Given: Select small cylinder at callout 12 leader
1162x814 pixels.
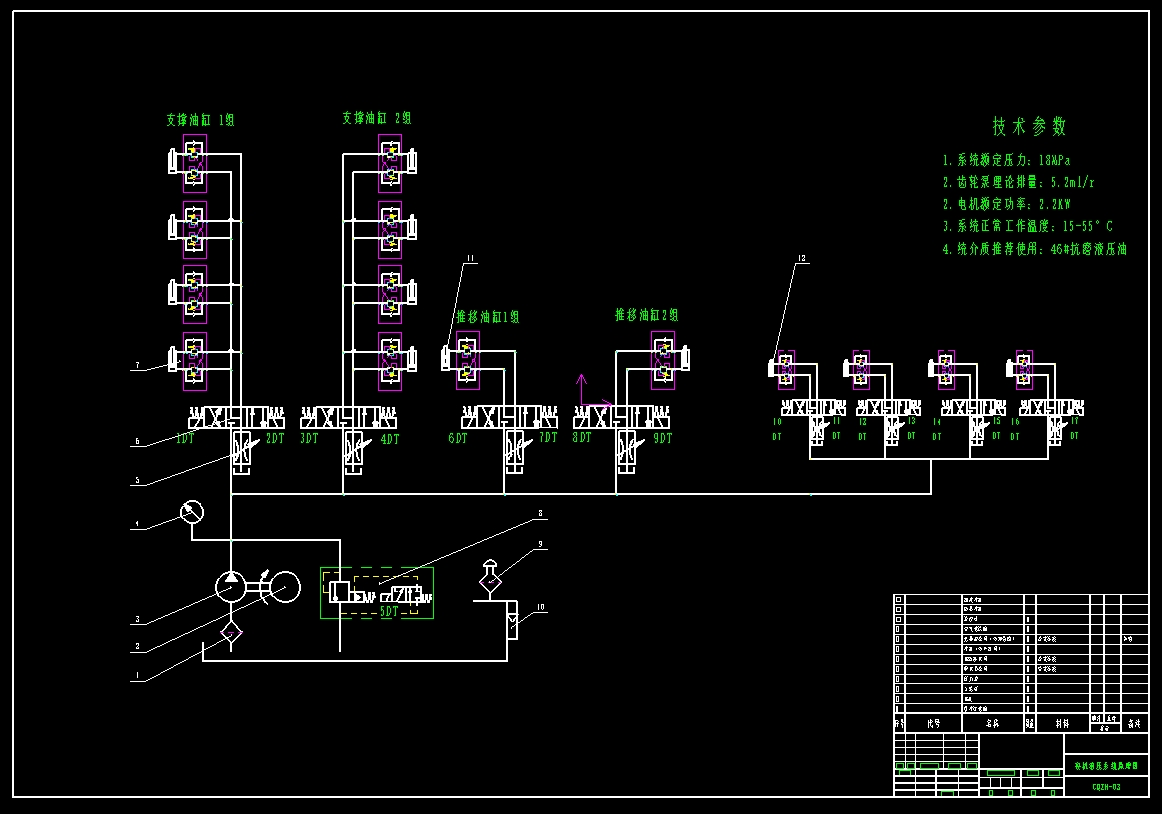Looking at the screenshot, I should [x=773, y=367].
